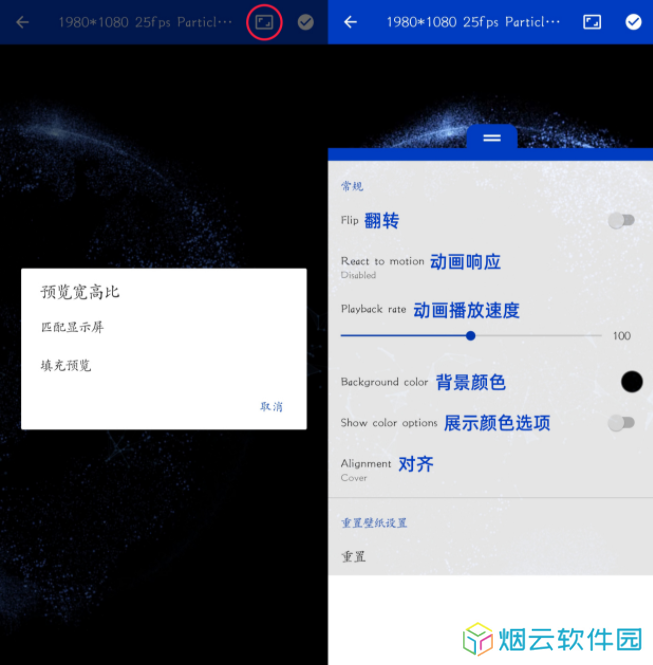Click the Background color label
Viewport: 653px width, 665px height.
[384, 382]
